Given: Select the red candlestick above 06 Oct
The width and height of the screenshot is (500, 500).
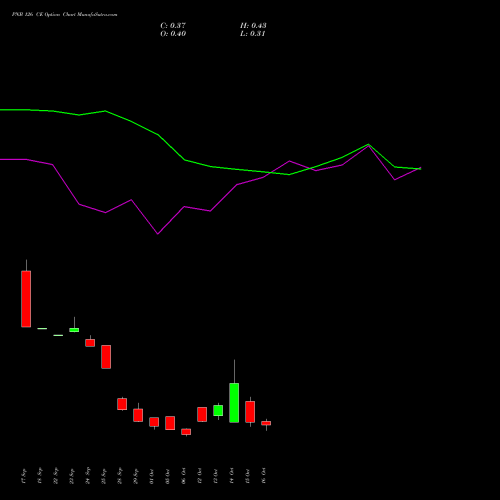Looking at the screenshot, I should [x=186, y=432].
